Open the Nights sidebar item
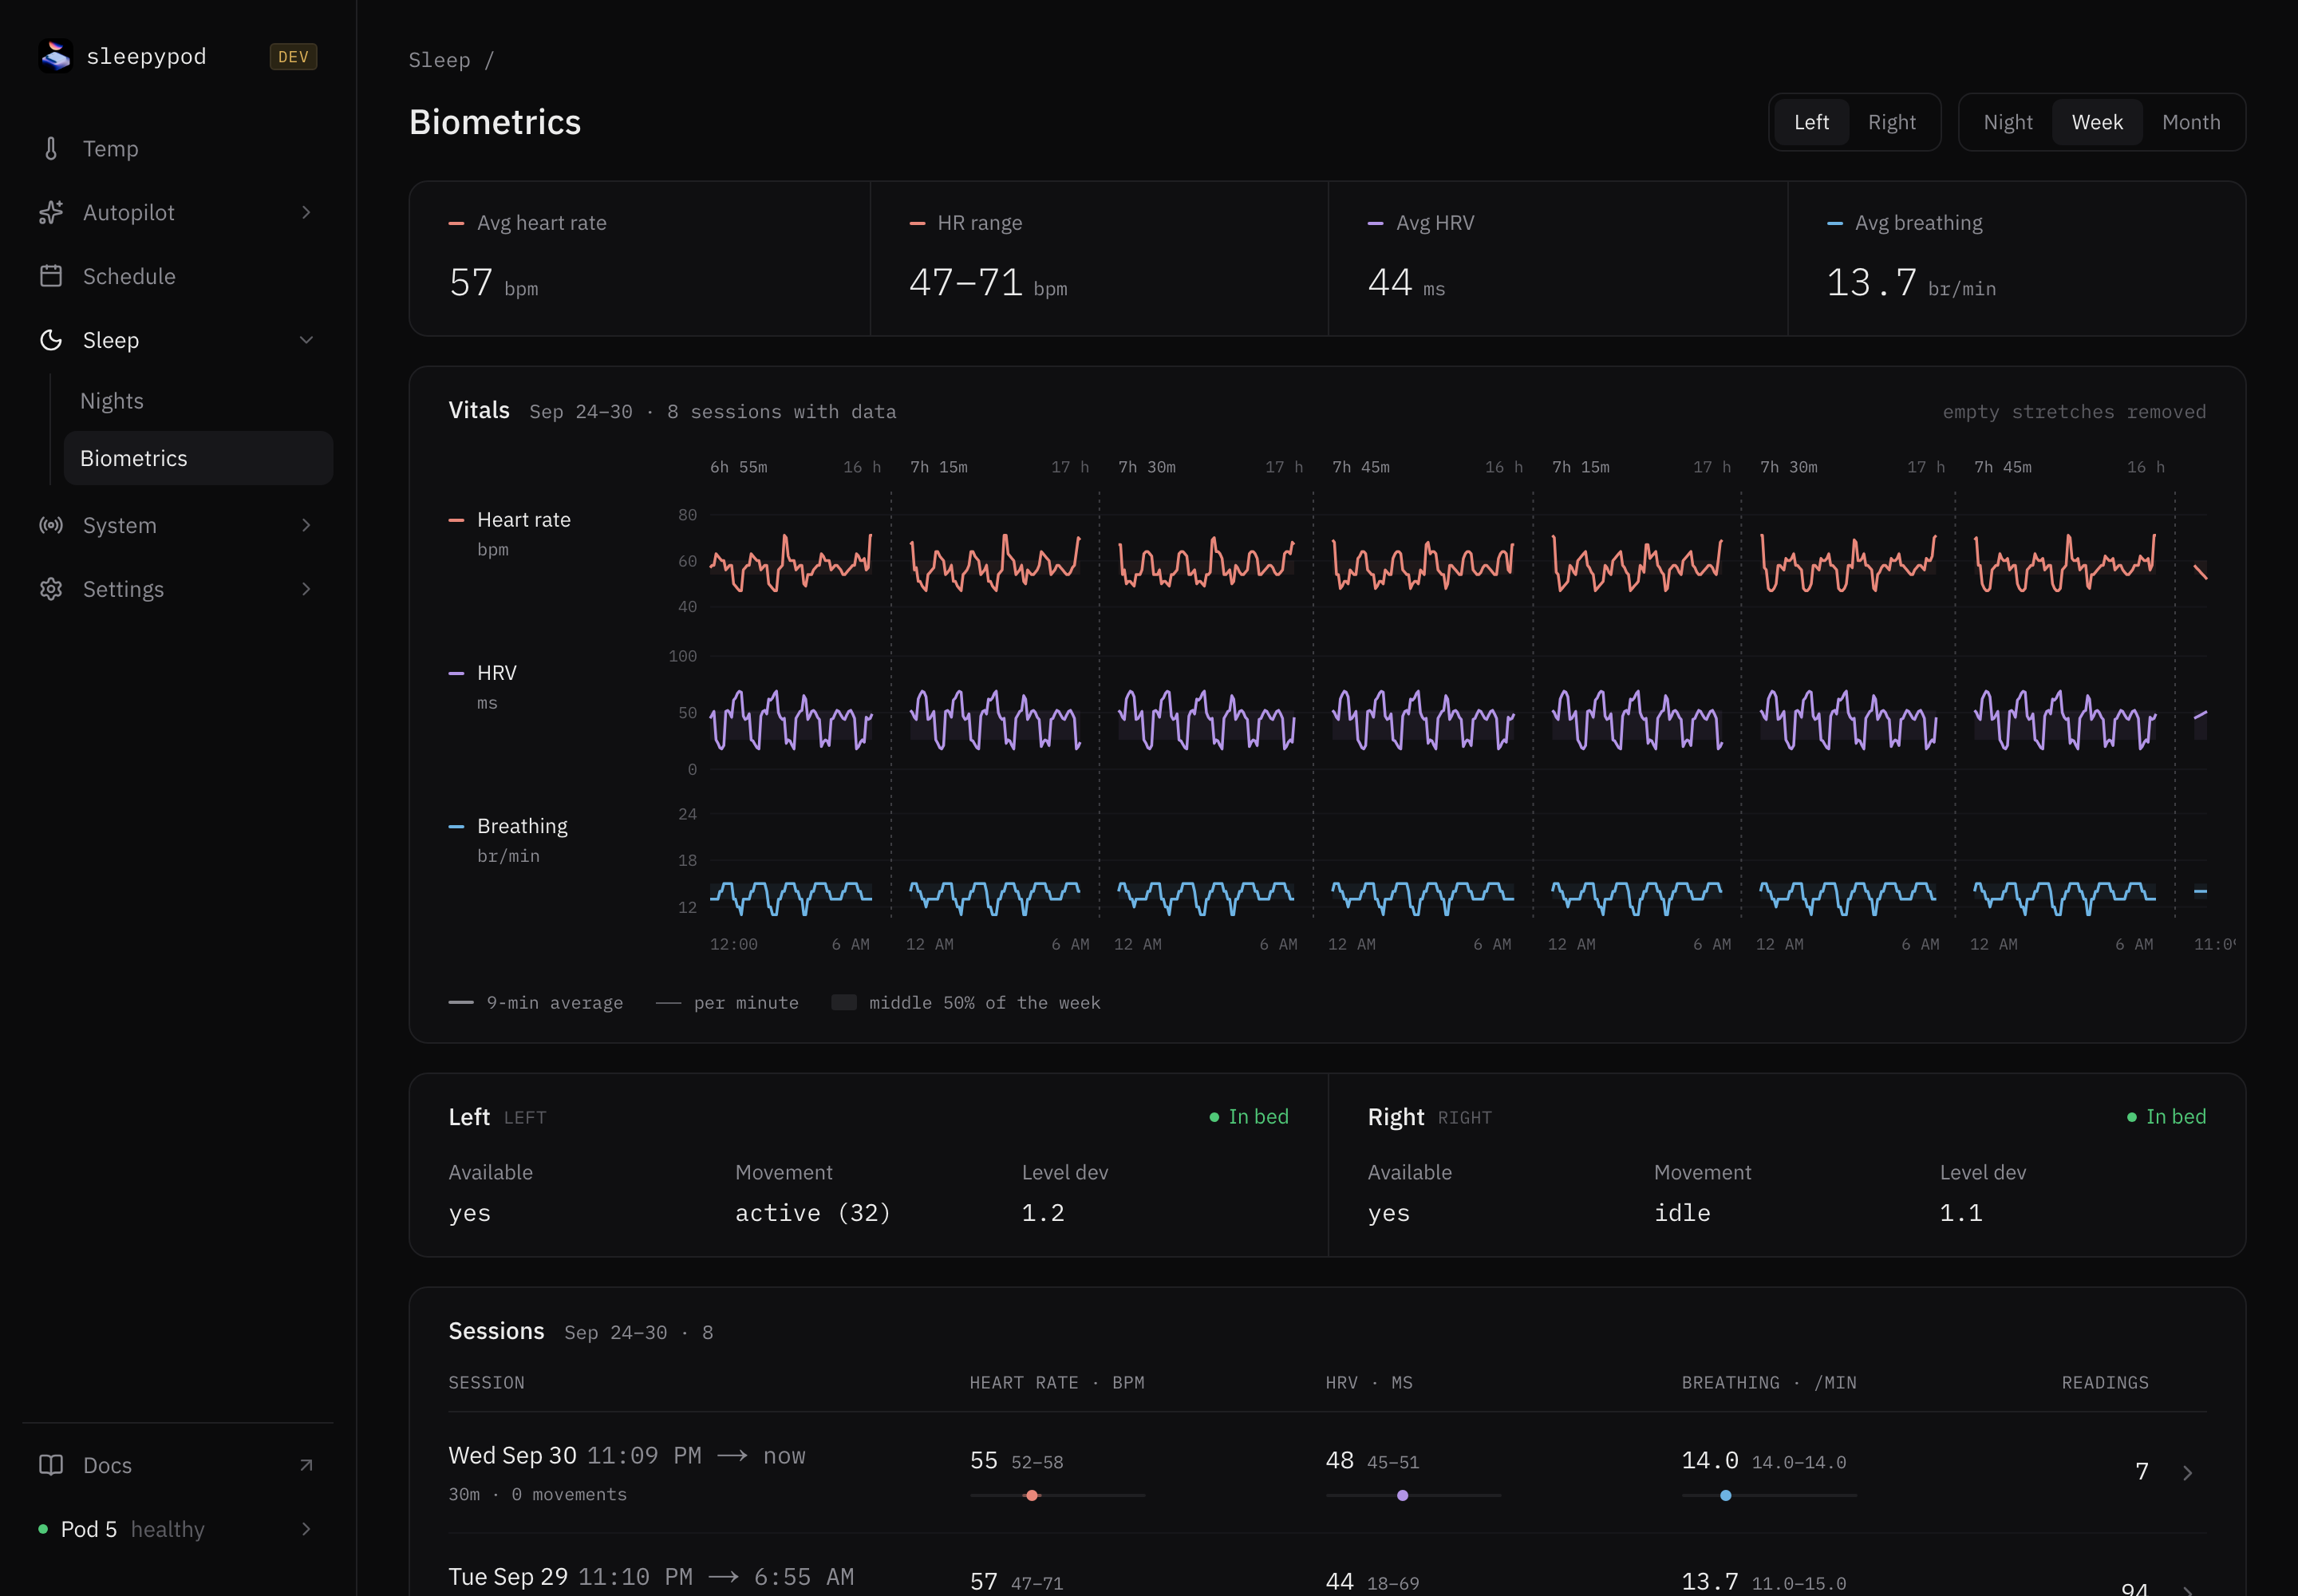 198,401
